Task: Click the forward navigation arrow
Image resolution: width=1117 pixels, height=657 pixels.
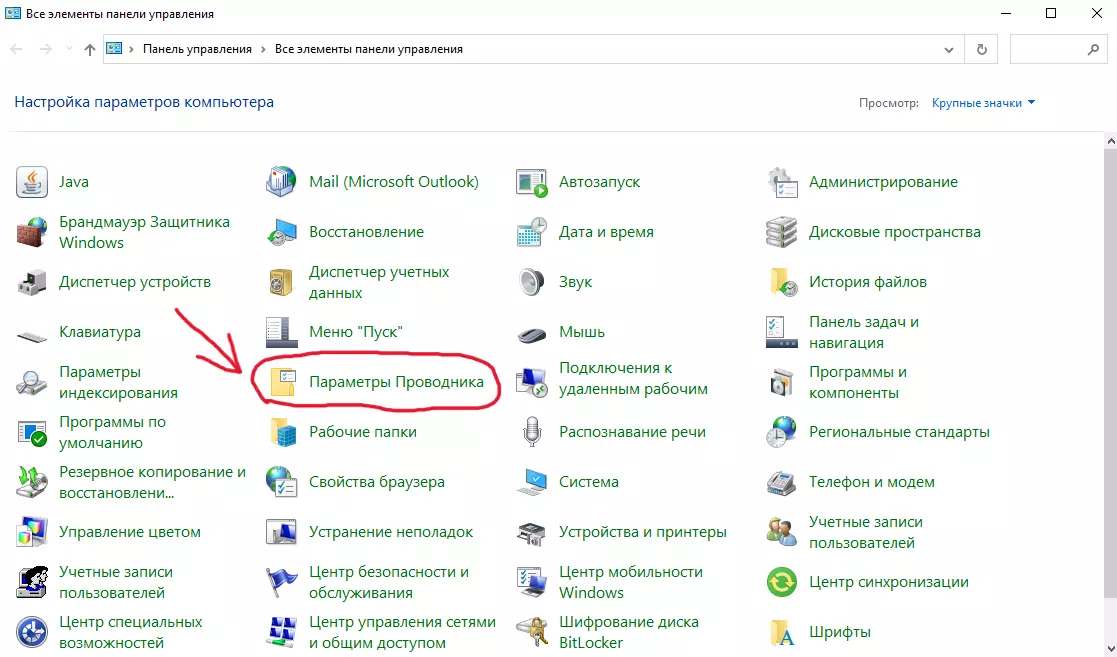Action: point(46,49)
